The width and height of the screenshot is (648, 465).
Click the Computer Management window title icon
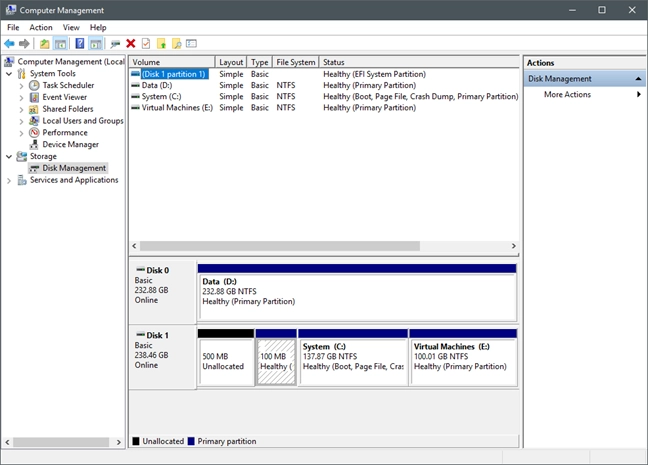(10, 10)
